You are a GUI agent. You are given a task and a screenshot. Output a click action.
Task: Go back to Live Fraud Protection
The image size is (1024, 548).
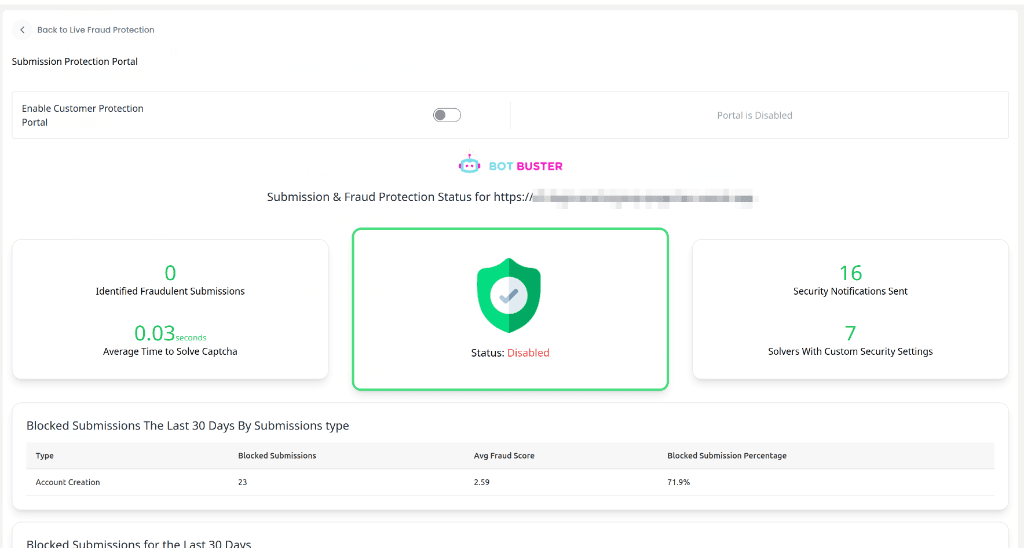[95, 30]
